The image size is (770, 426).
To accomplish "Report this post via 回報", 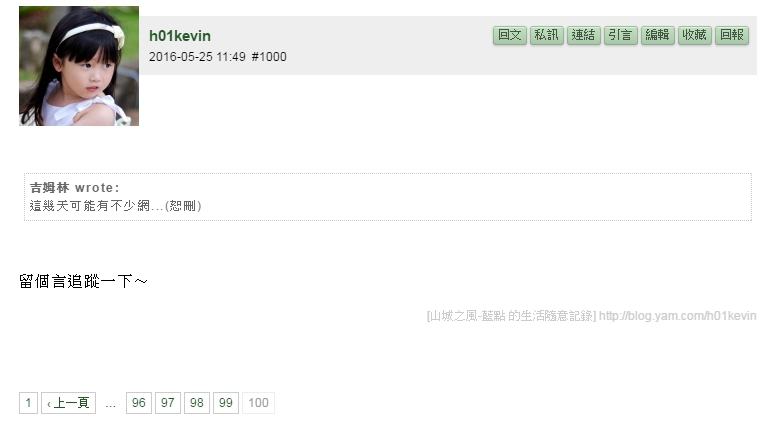I will click(732, 35).
